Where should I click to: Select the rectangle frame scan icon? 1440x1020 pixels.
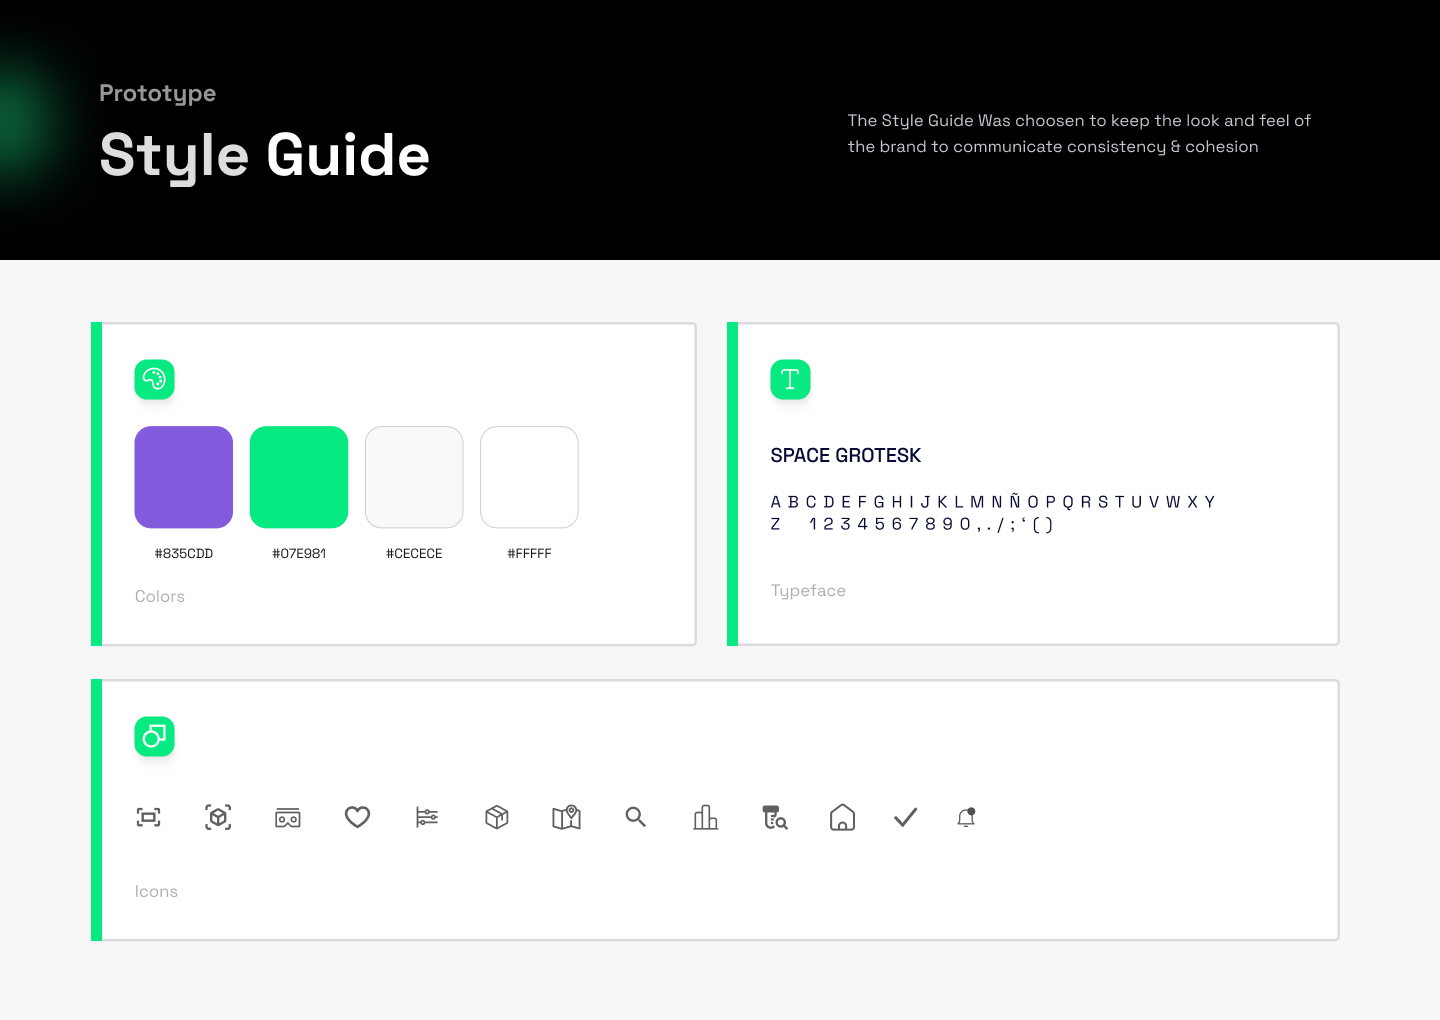149,817
